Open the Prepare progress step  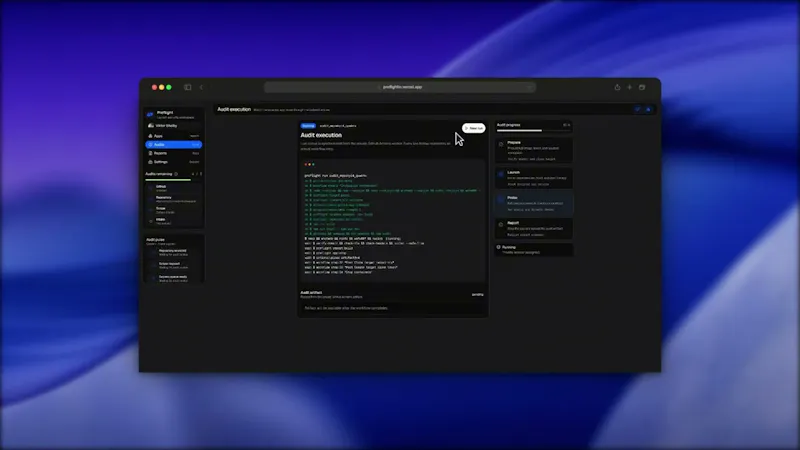coord(534,151)
